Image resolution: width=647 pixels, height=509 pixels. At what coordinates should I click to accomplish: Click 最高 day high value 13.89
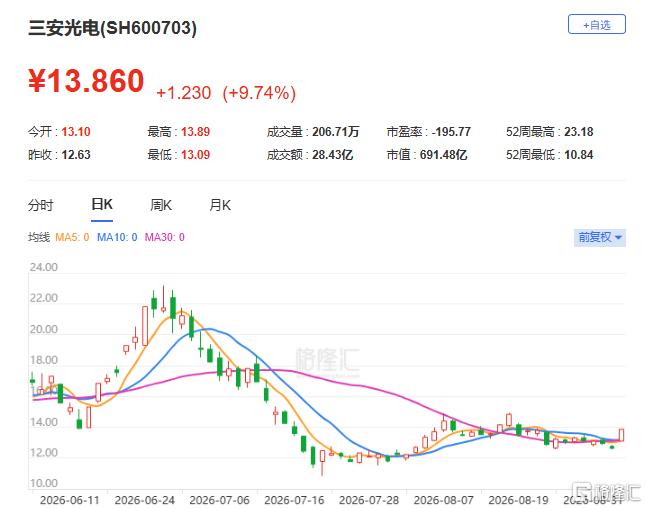(196, 132)
